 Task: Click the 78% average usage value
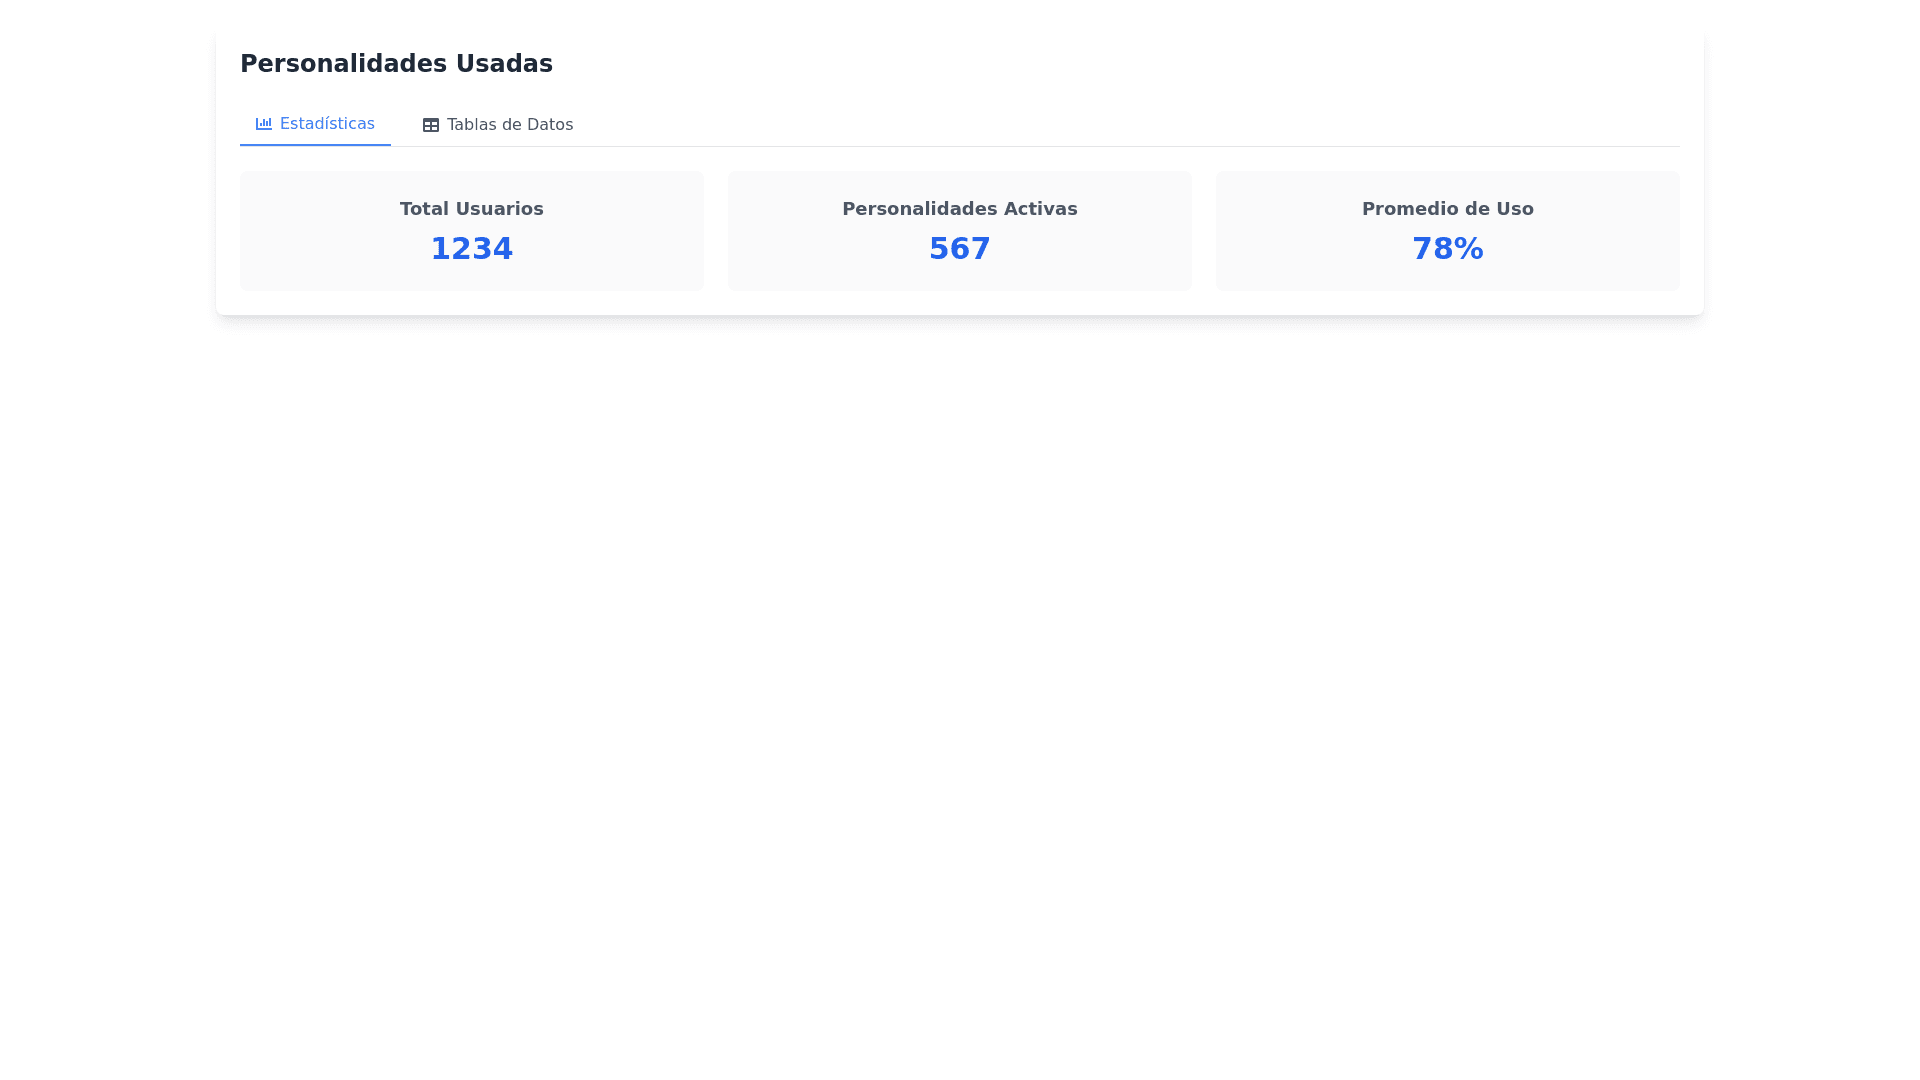pyautogui.click(x=1447, y=248)
